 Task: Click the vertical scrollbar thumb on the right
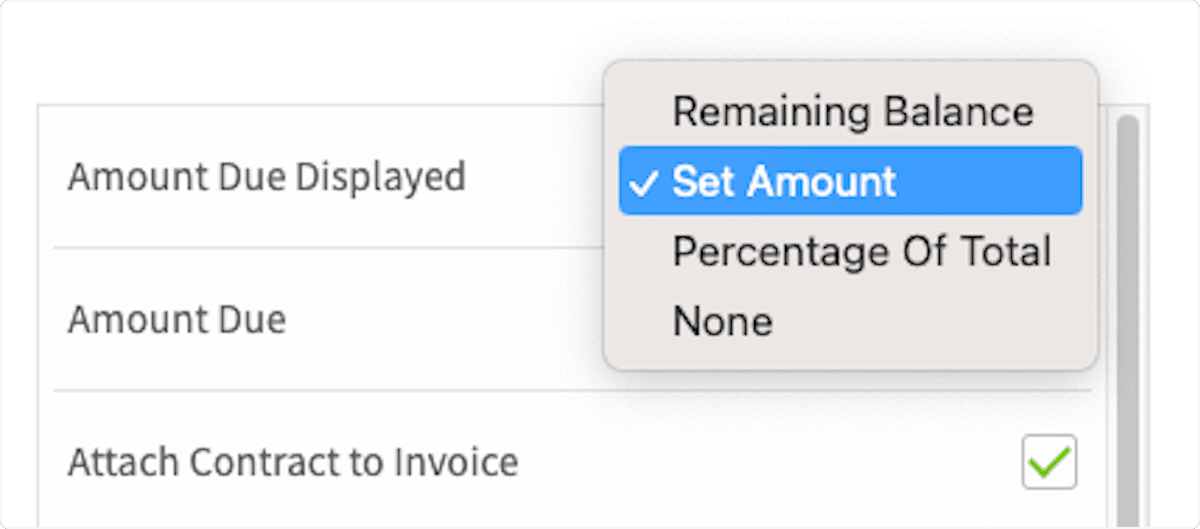[x=1128, y=300]
